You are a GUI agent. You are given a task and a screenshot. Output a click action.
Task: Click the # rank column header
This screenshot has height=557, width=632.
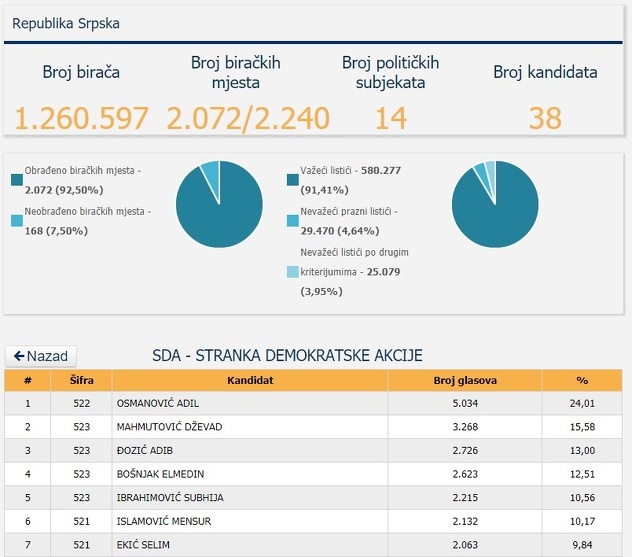28,381
